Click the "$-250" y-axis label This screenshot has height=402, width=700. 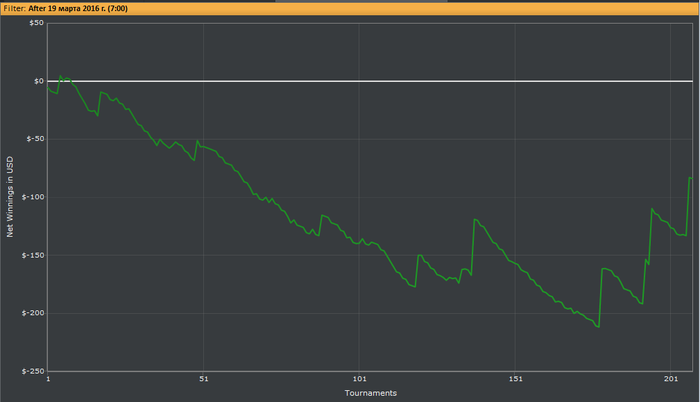[x=33, y=371]
